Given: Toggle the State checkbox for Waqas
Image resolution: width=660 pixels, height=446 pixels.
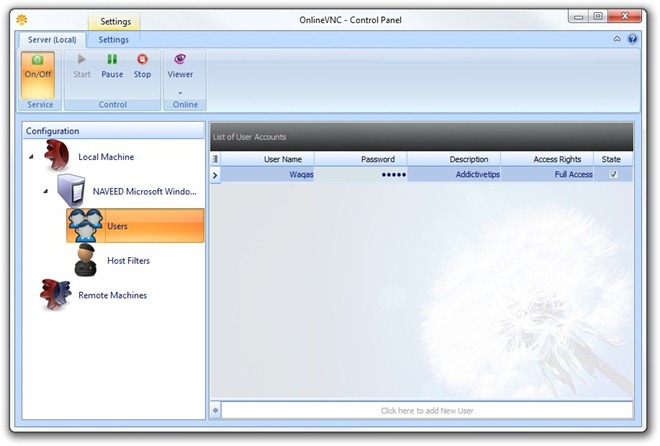Looking at the screenshot, I should (613, 174).
